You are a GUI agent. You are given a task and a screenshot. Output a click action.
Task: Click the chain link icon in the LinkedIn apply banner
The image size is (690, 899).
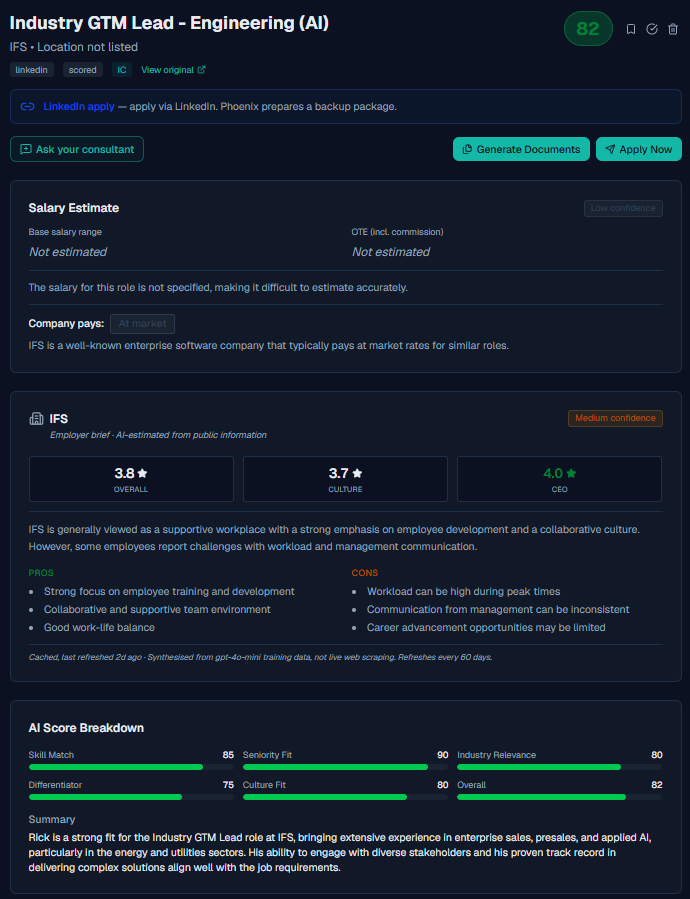pyautogui.click(x=27, y=107)
